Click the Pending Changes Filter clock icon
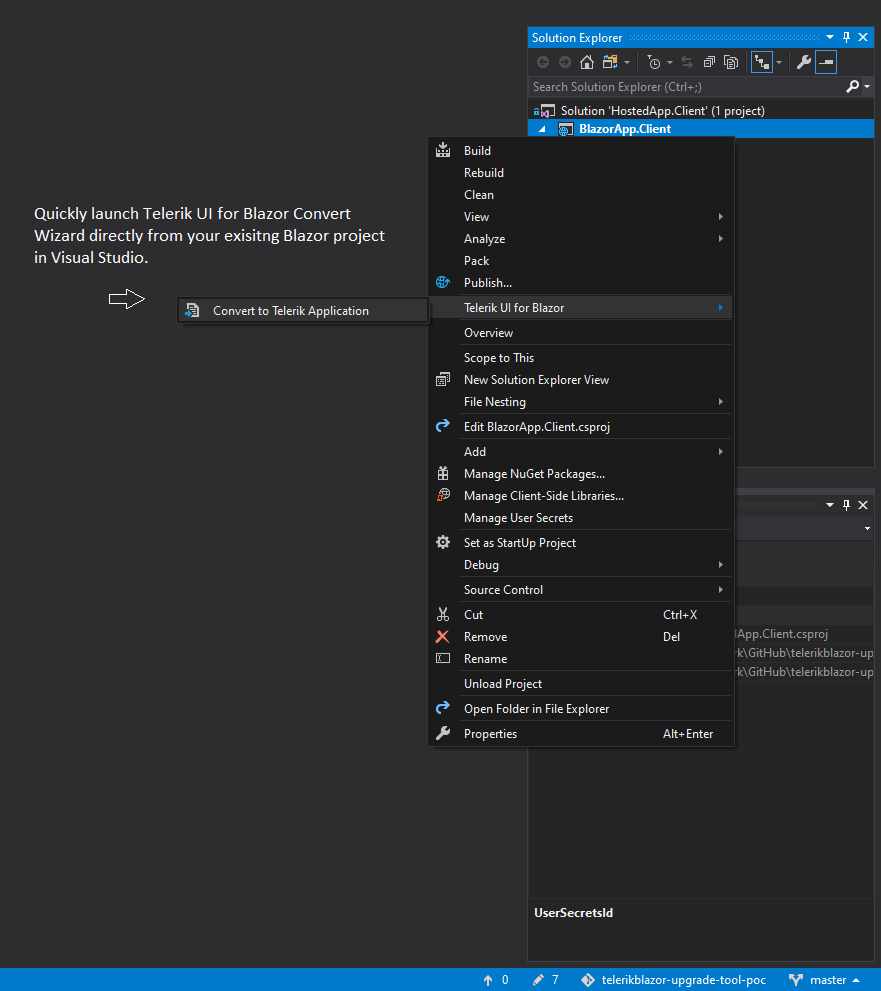The image size is (881, 991). point(653,62)
